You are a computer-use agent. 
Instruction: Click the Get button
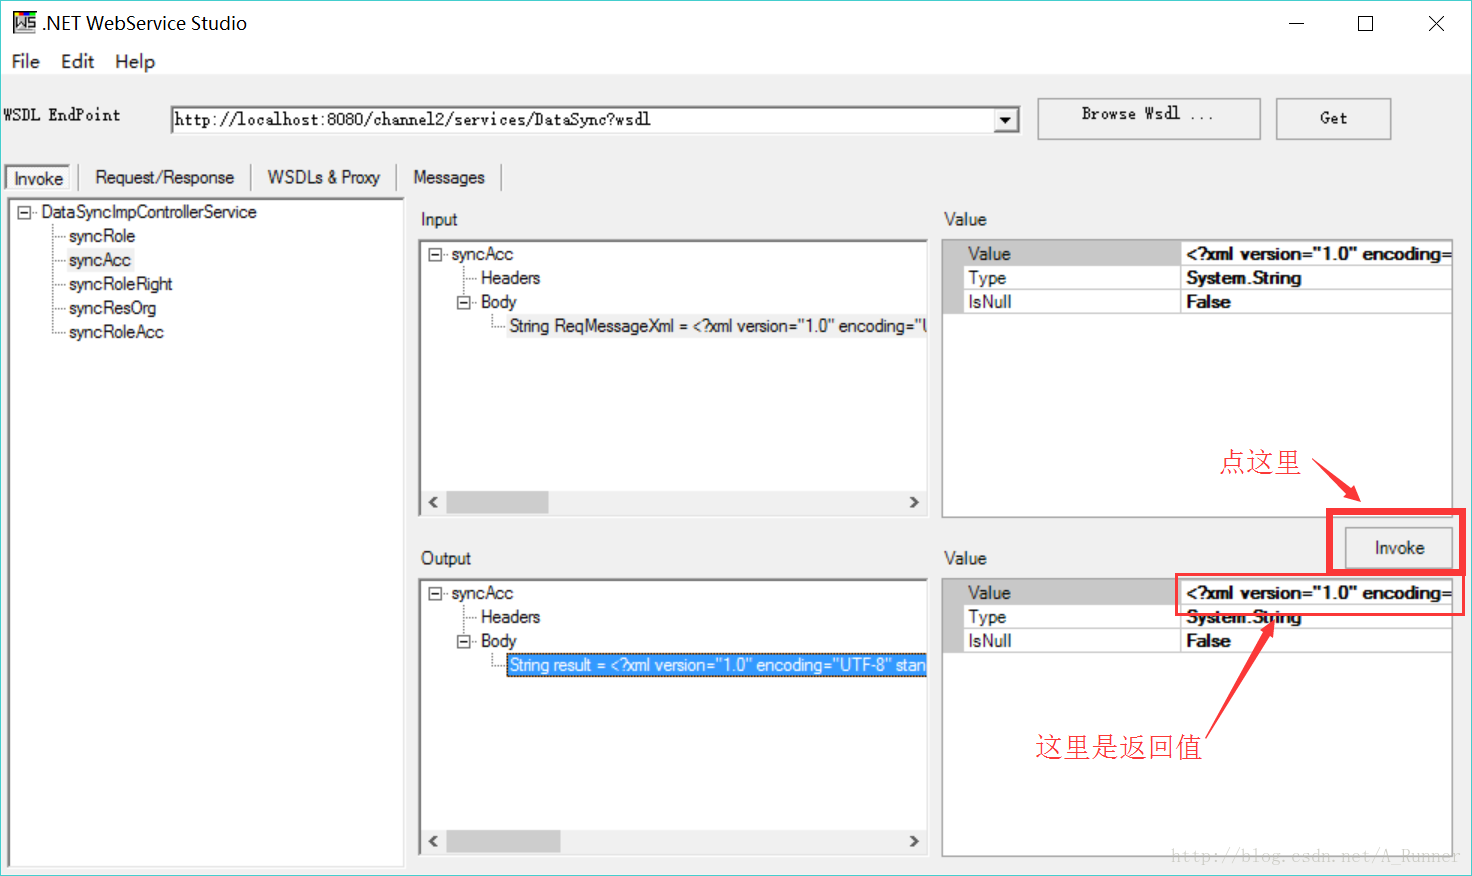pyautogui.click(x=1333, y=118)
